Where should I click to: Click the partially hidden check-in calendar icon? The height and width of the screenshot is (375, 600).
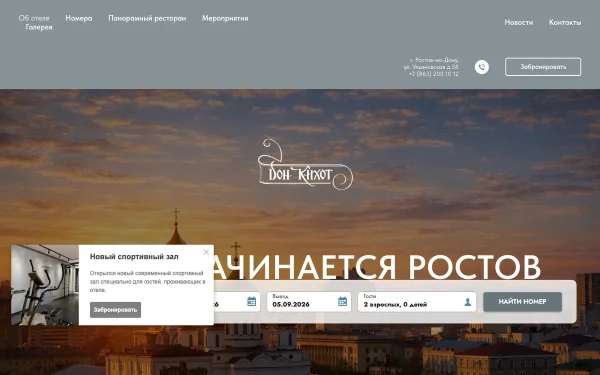coord(251,302)
